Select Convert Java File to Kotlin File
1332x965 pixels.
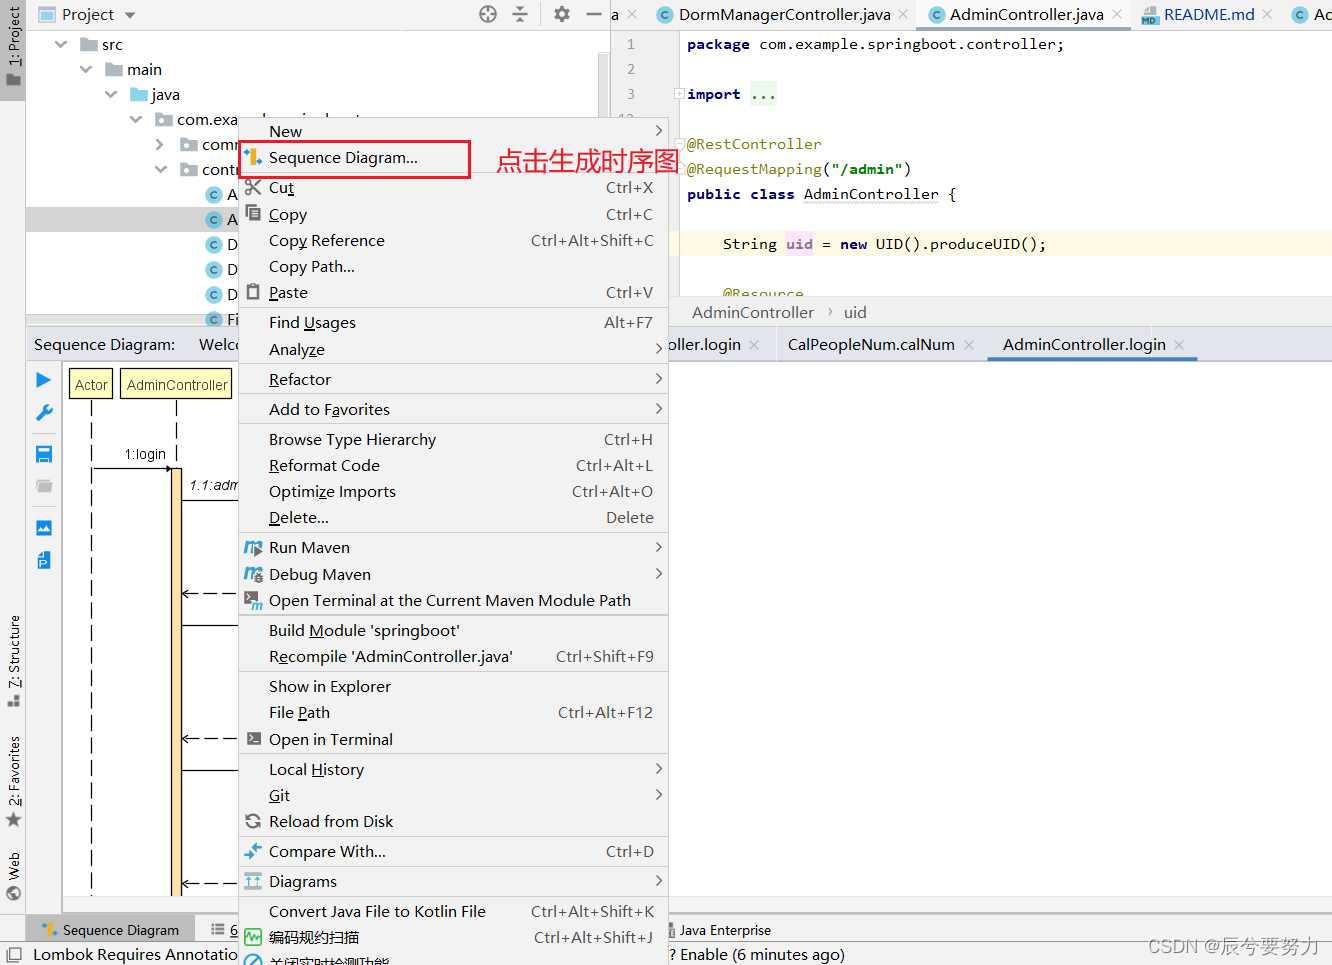tap(454, 911)
